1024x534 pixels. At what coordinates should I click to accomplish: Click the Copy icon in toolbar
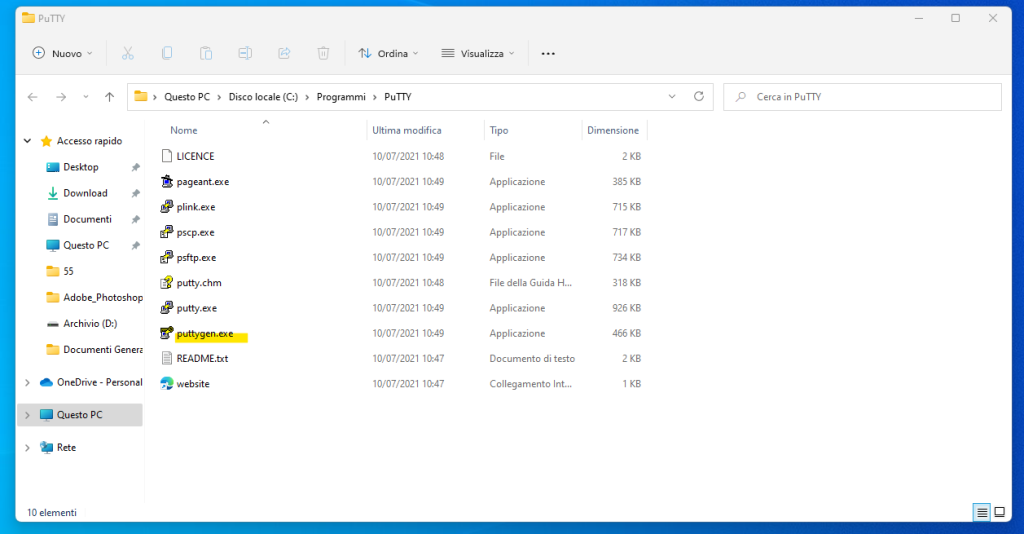coord(167,53)
